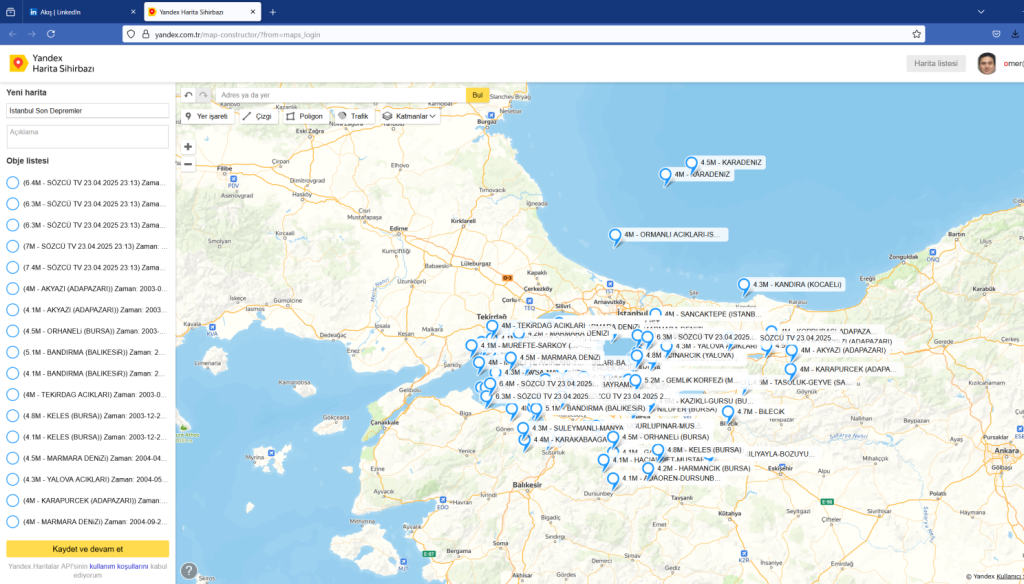Click the 4.7M - BILECIK map pin

(x=728, y=415)
